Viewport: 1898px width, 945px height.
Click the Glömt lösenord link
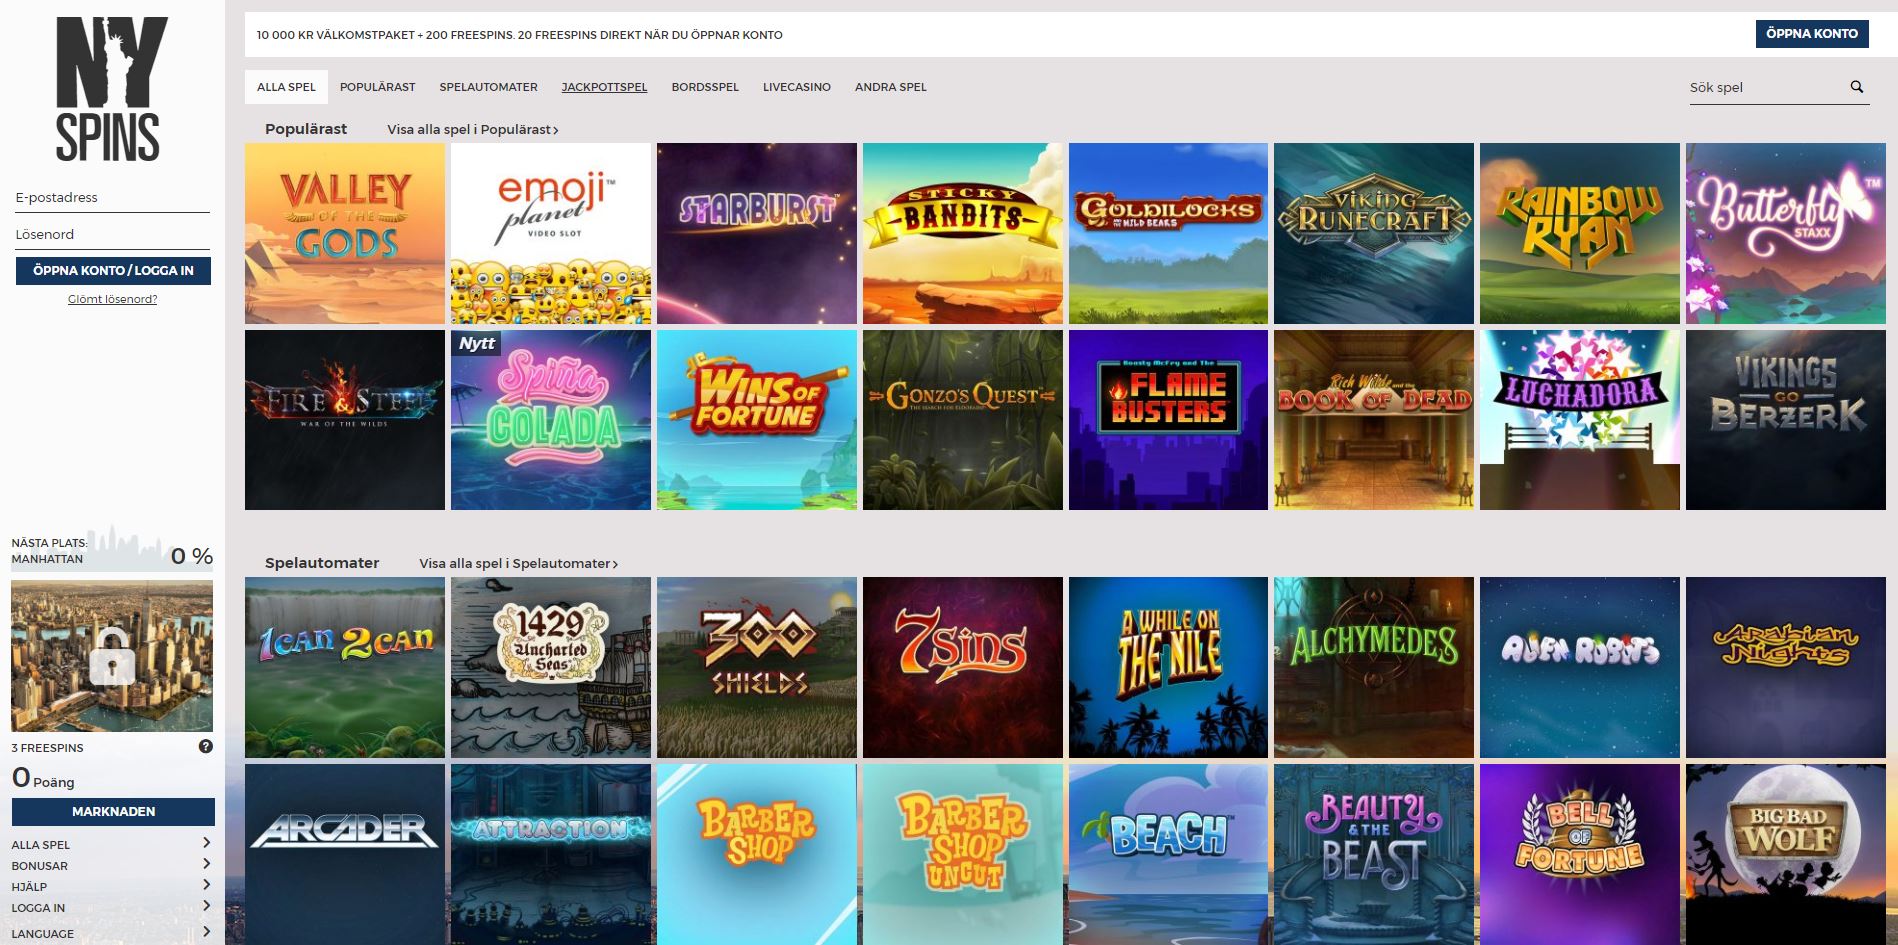point(112,299)
